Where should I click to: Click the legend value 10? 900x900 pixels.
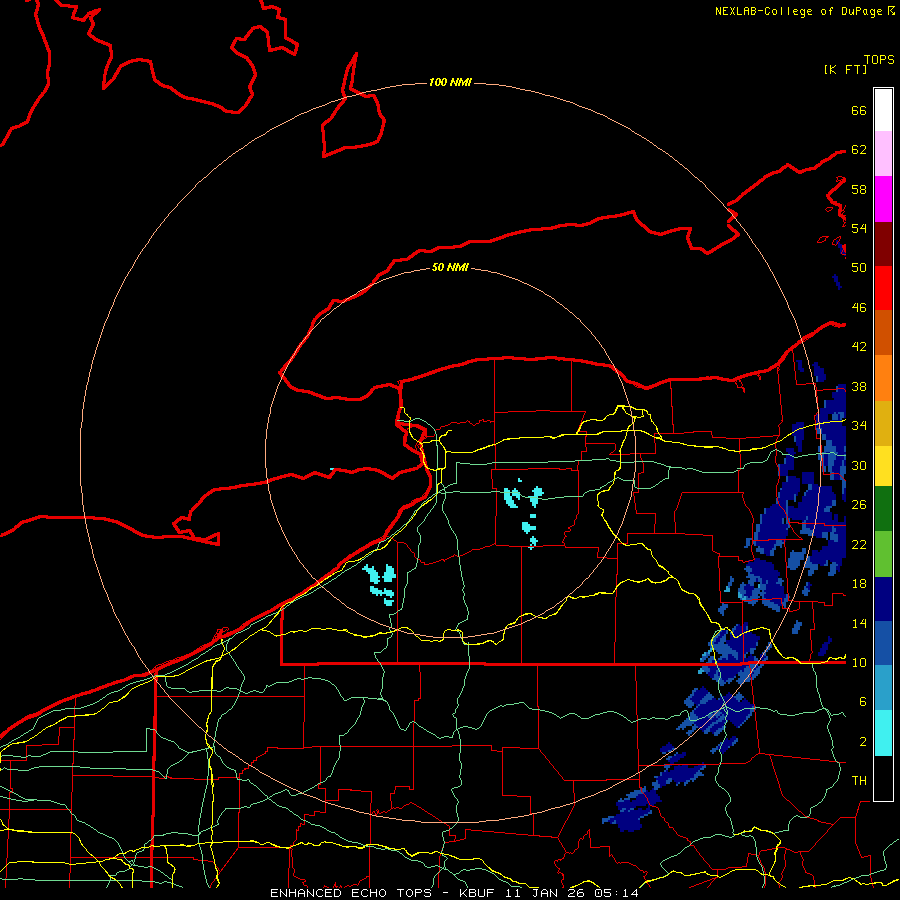click(x=859, y=662)
